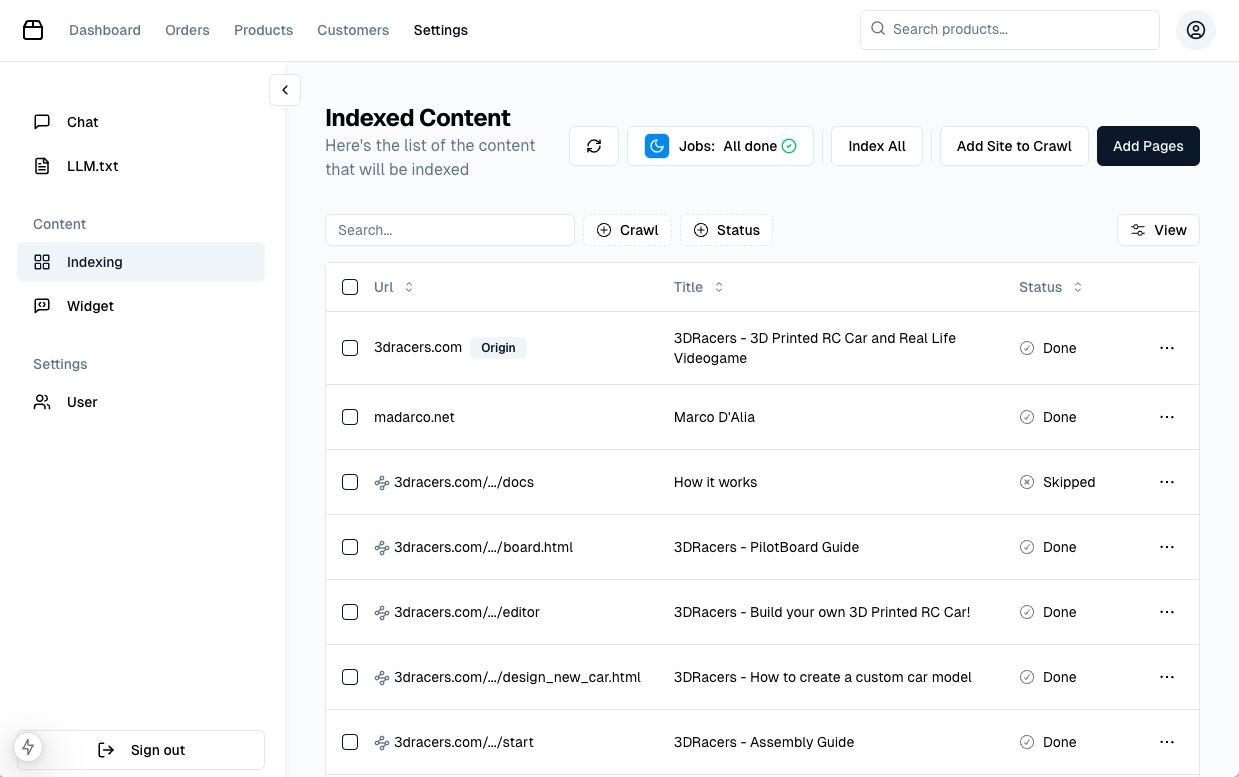The height and width of the screenshot is (777, 1239).
Task: Click the refresh icon button
Action: click(x=594, y=146)
